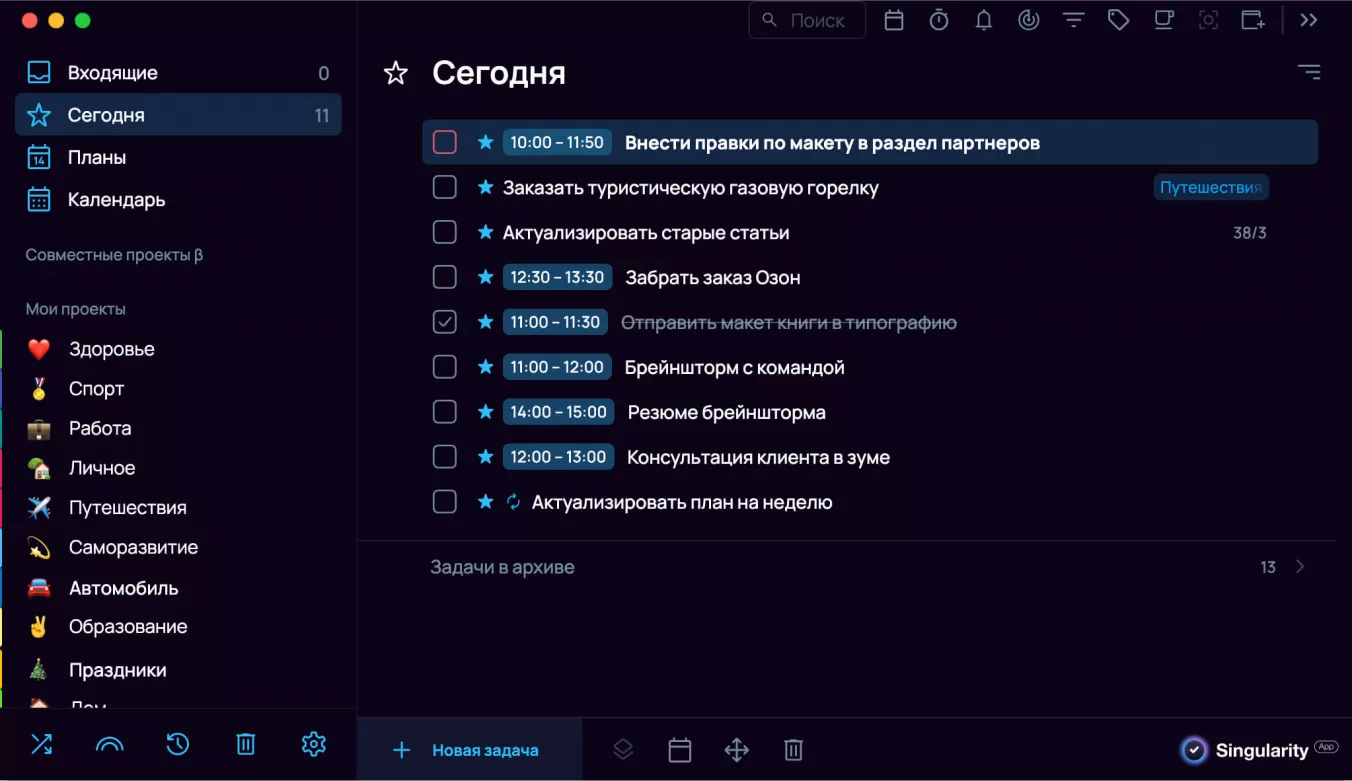Open Входящие in the sidebar
1352x781 pixels.
coord(178,73)
